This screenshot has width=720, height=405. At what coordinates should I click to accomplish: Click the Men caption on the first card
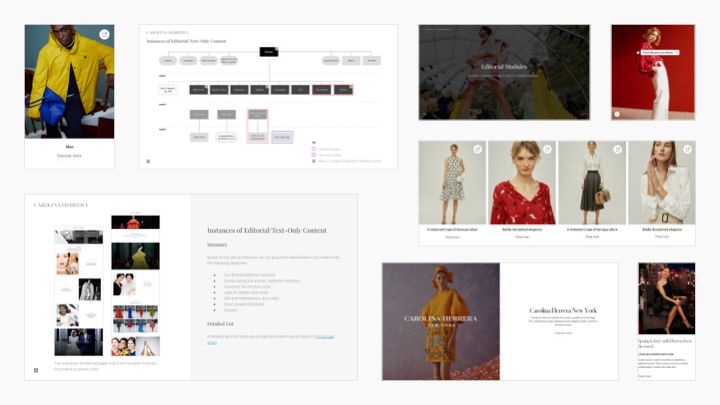coord(69,147)
